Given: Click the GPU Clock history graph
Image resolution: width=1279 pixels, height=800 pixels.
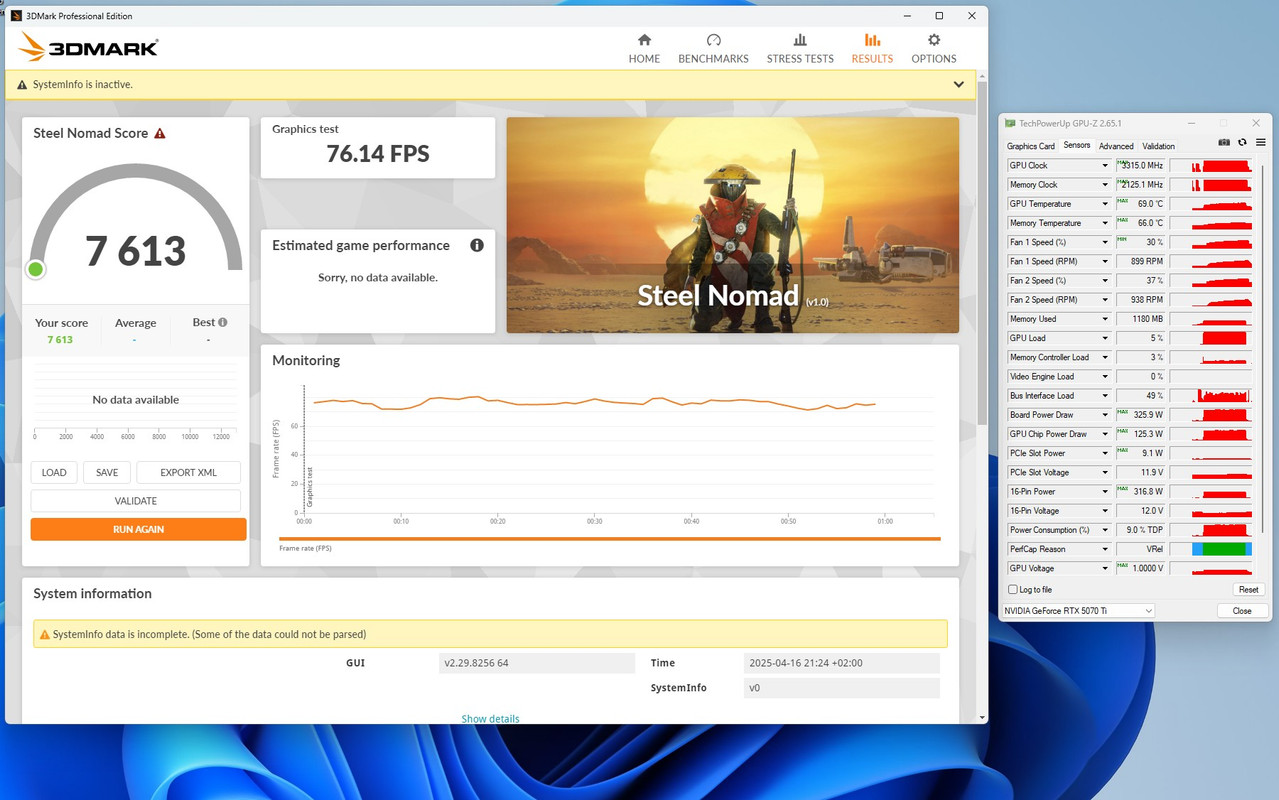Looking at the screenshot, I should coord(1211,166).
